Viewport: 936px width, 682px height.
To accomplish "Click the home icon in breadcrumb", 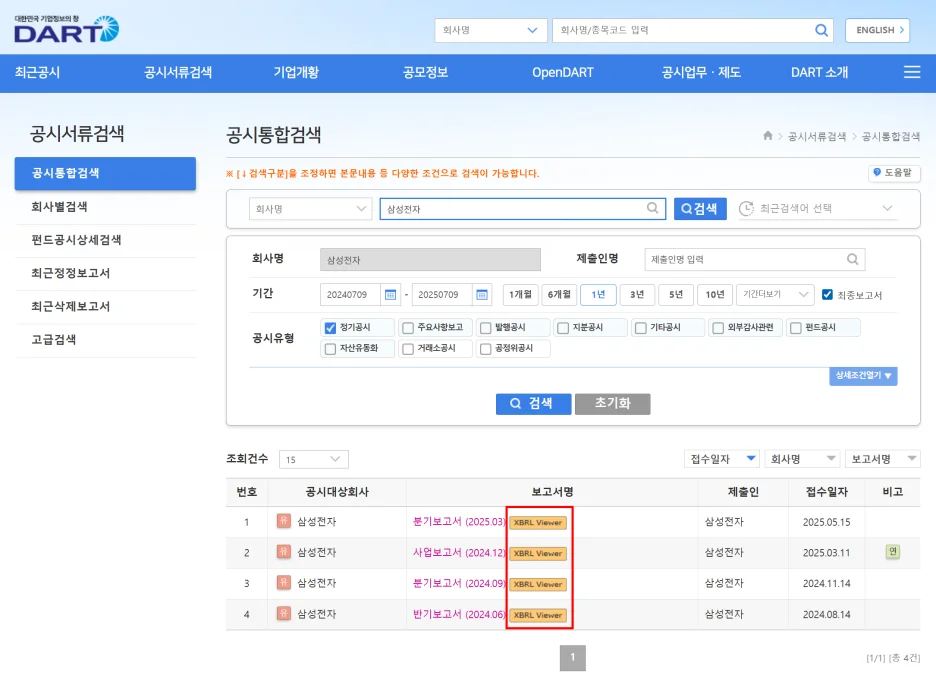I will click(767, 136).
